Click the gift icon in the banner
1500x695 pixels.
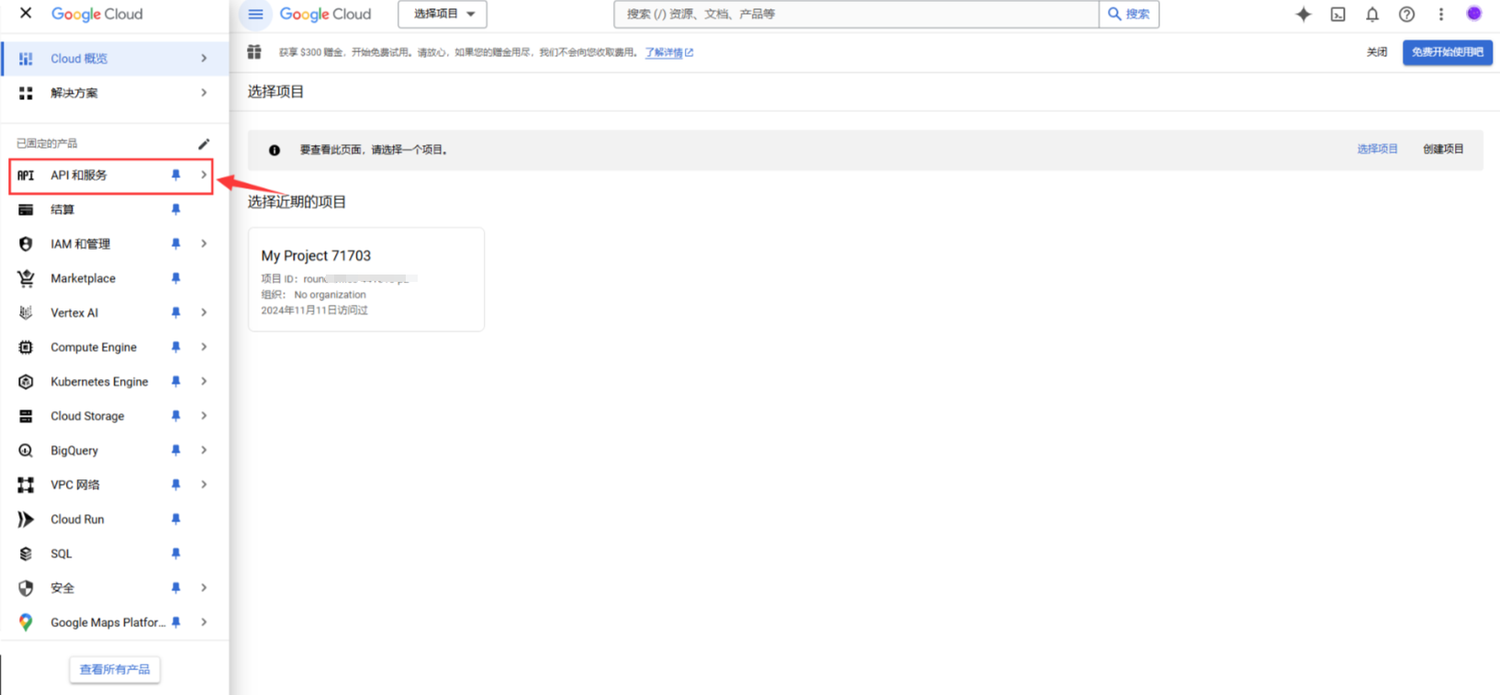tap(255, 52)
